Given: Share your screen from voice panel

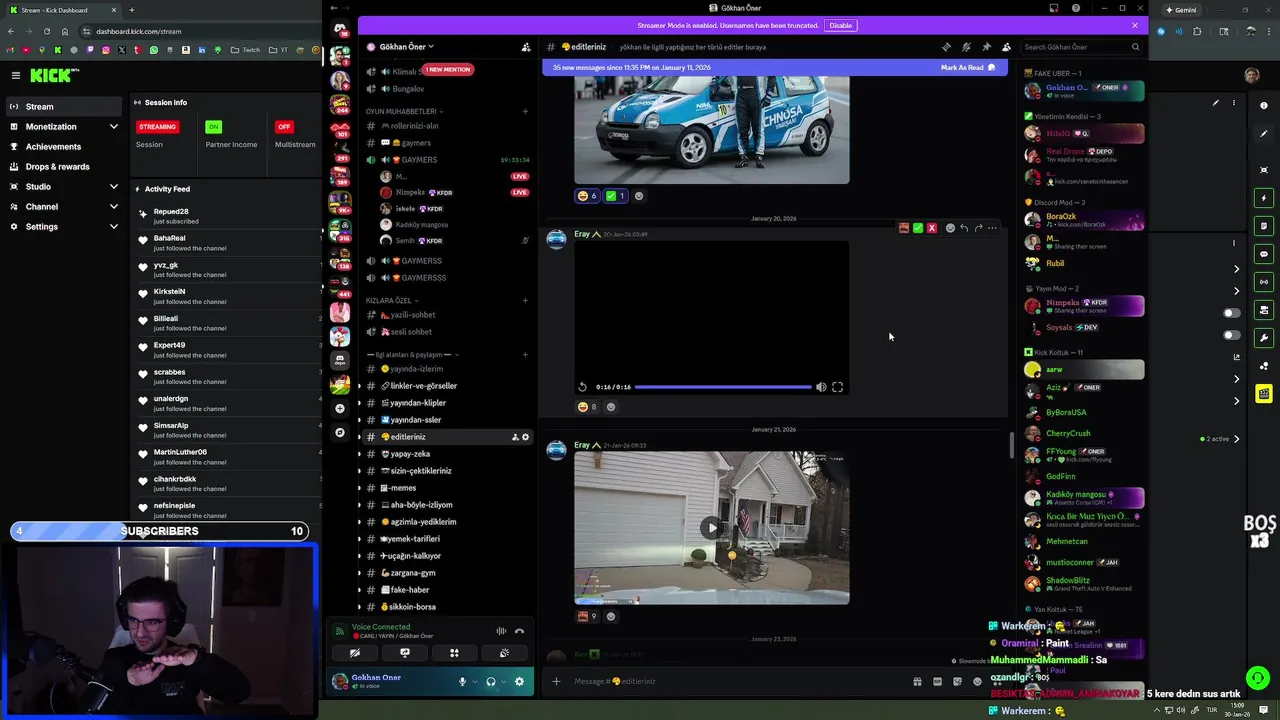Looking at the screenshot, I should click(x=405, y=653).
